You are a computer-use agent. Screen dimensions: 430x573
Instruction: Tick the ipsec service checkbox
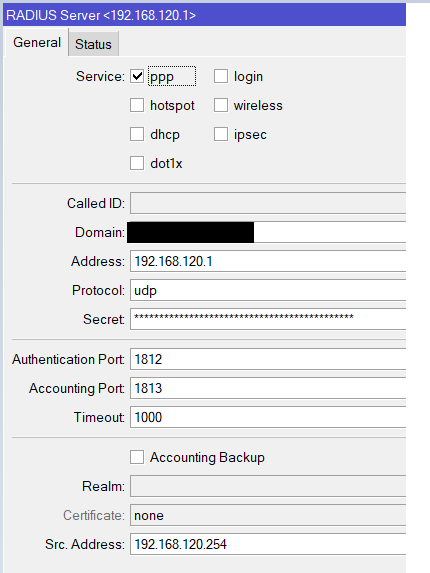click(221, 134)
